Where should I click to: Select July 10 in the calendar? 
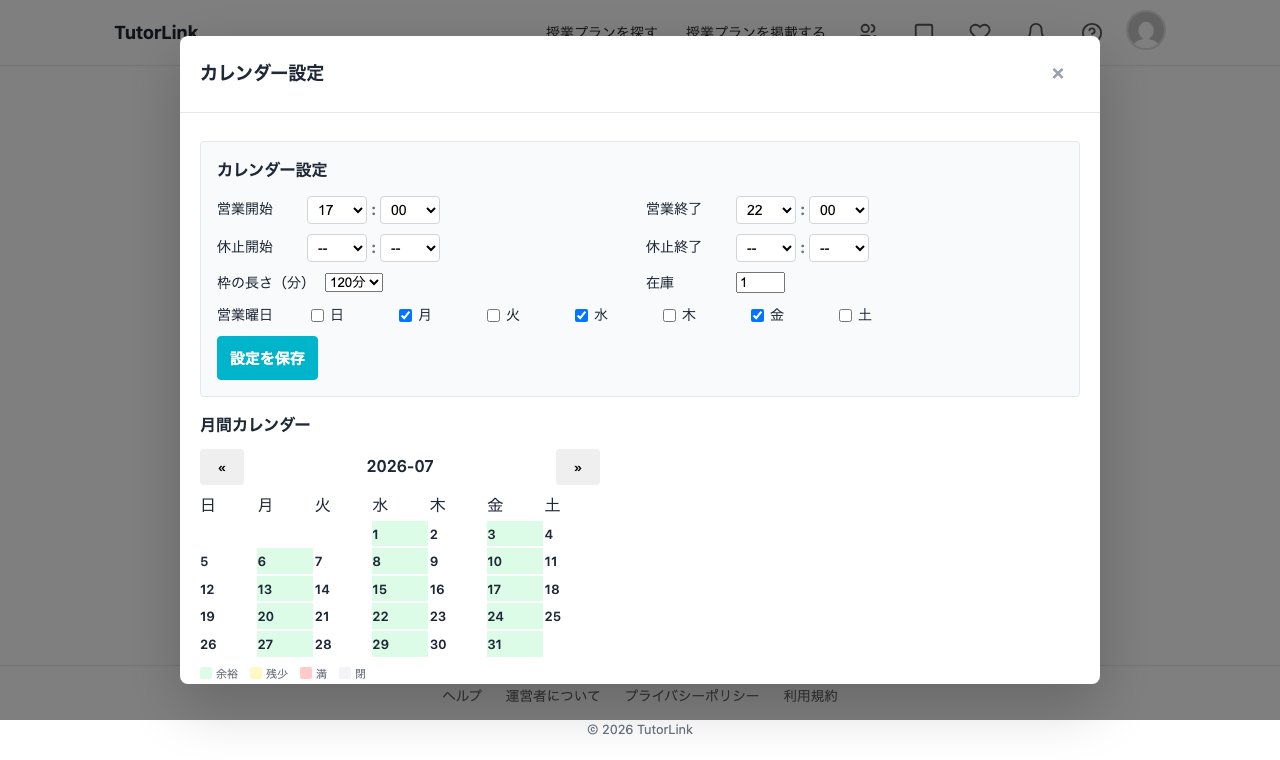[x=515, y=562]
